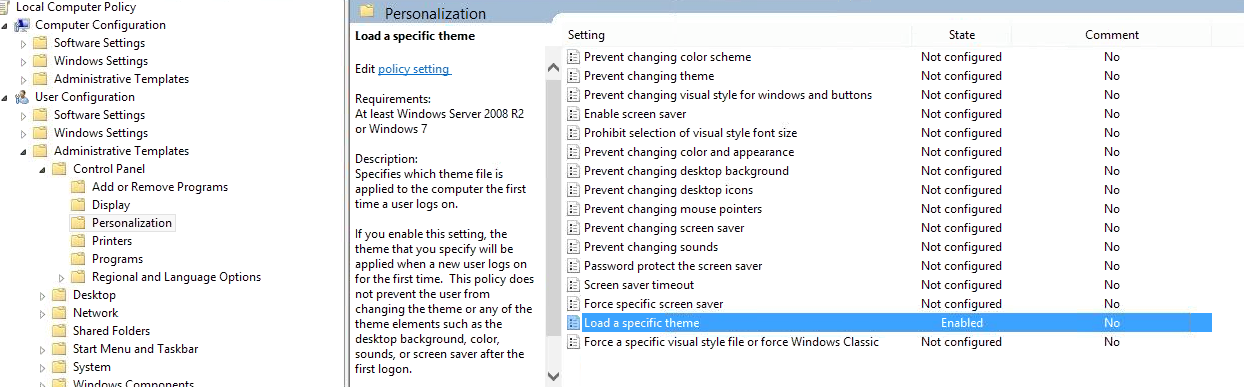
Task: Click the Computer Configuration icon
Action: coord(22,25)
